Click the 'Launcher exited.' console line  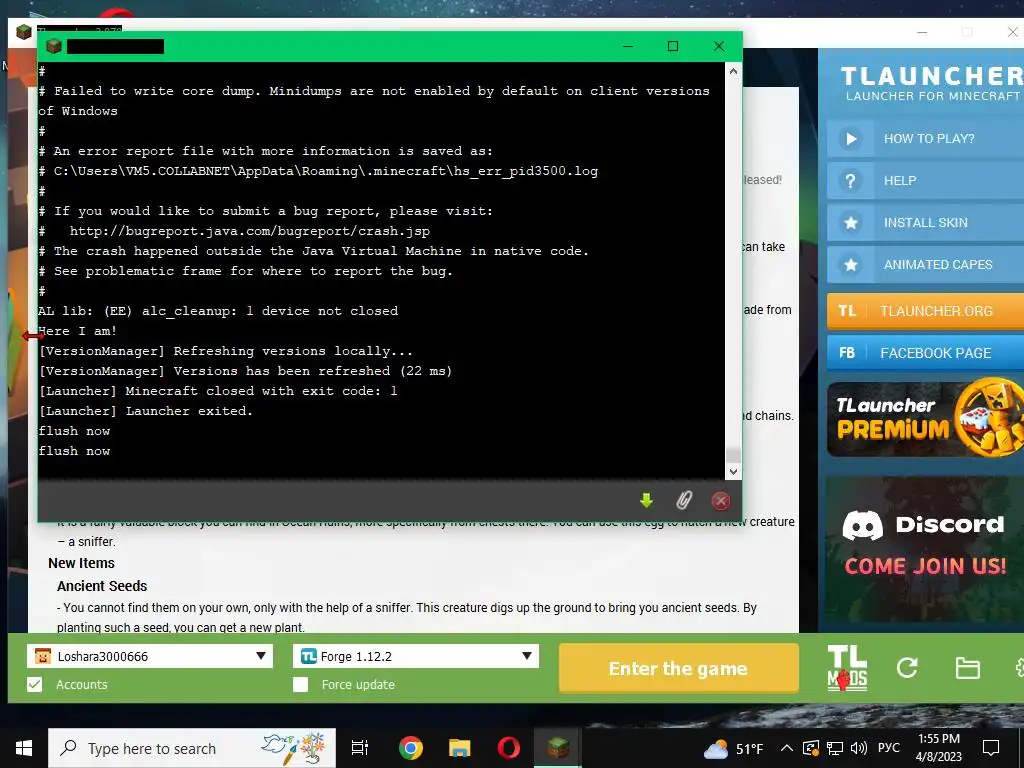click(145, 411)
